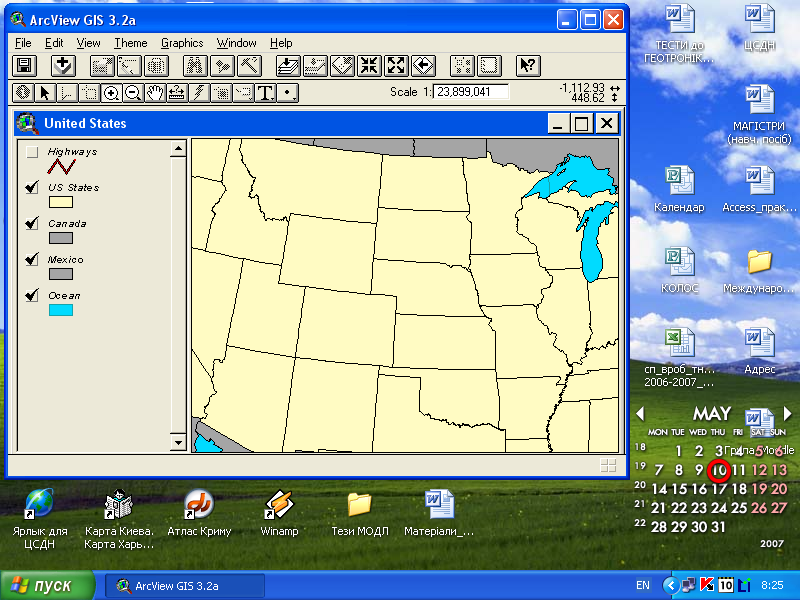
Task: Click the Ocean cyan legend swatch
Action: [x=61, y=310]
